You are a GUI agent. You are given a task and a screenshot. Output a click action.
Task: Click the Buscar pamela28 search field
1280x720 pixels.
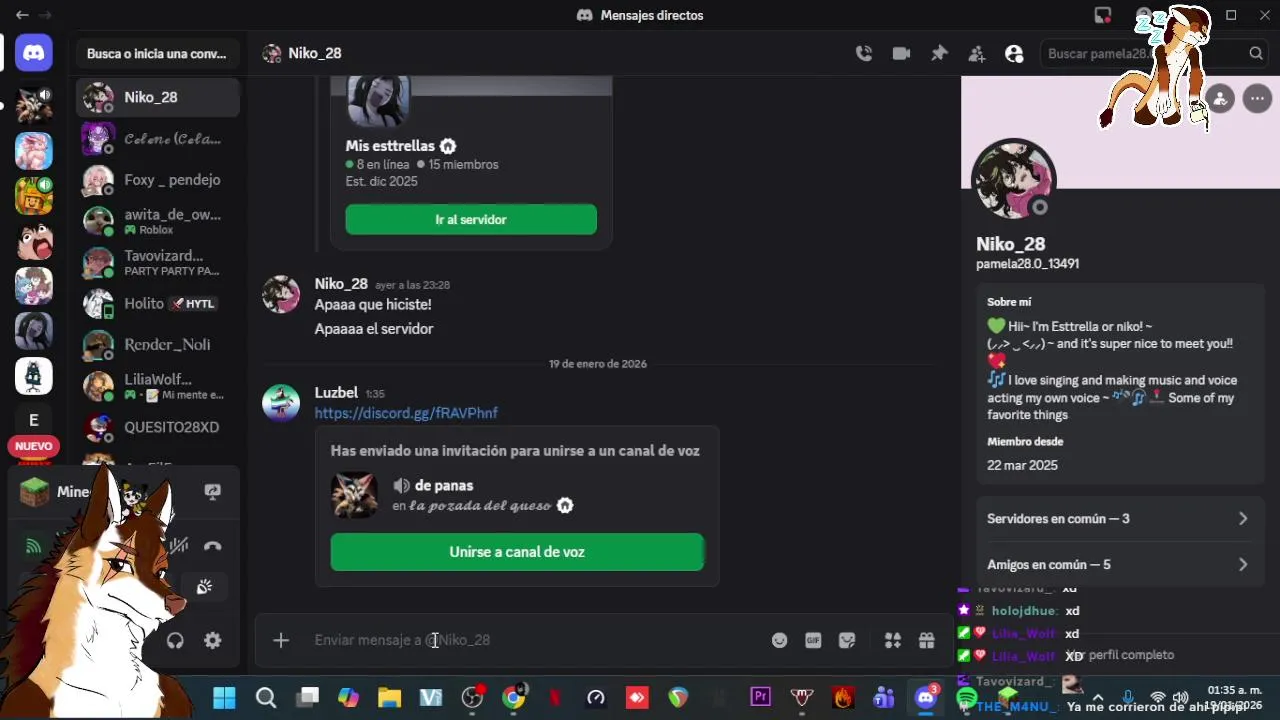pyautogui.click(x=1154, y=54)
